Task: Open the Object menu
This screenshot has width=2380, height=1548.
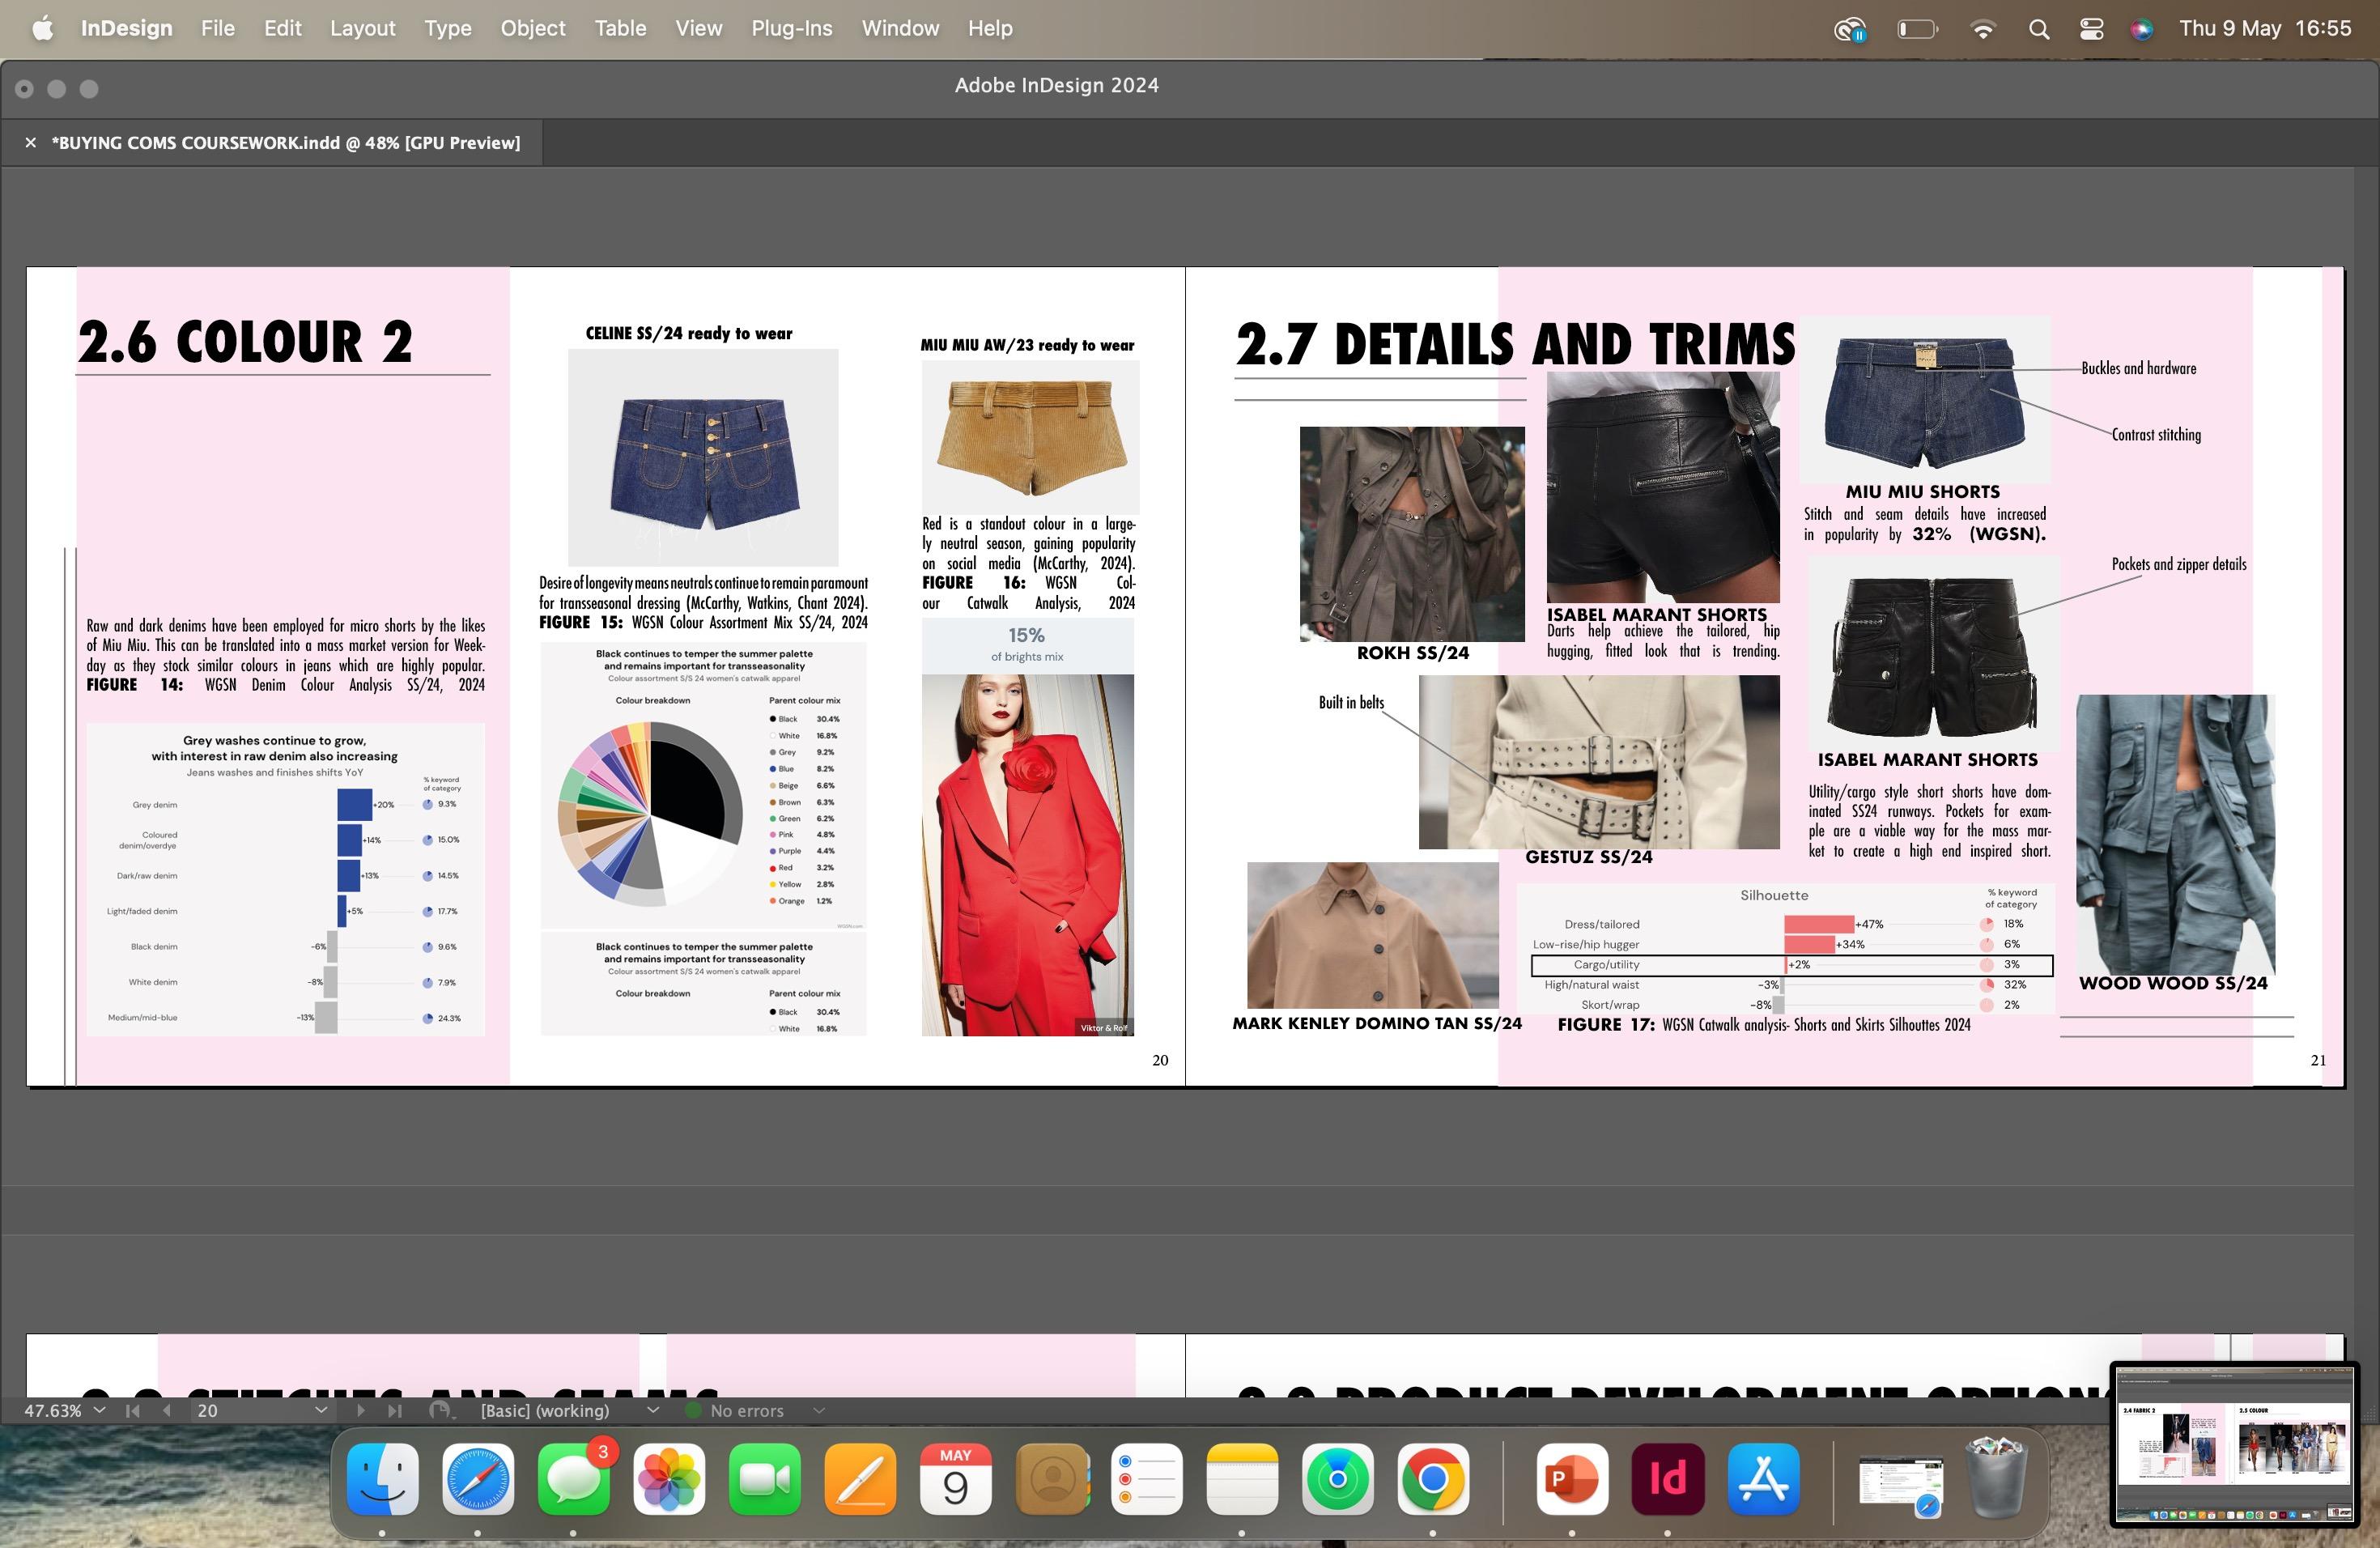Action: tap(532, 28)
